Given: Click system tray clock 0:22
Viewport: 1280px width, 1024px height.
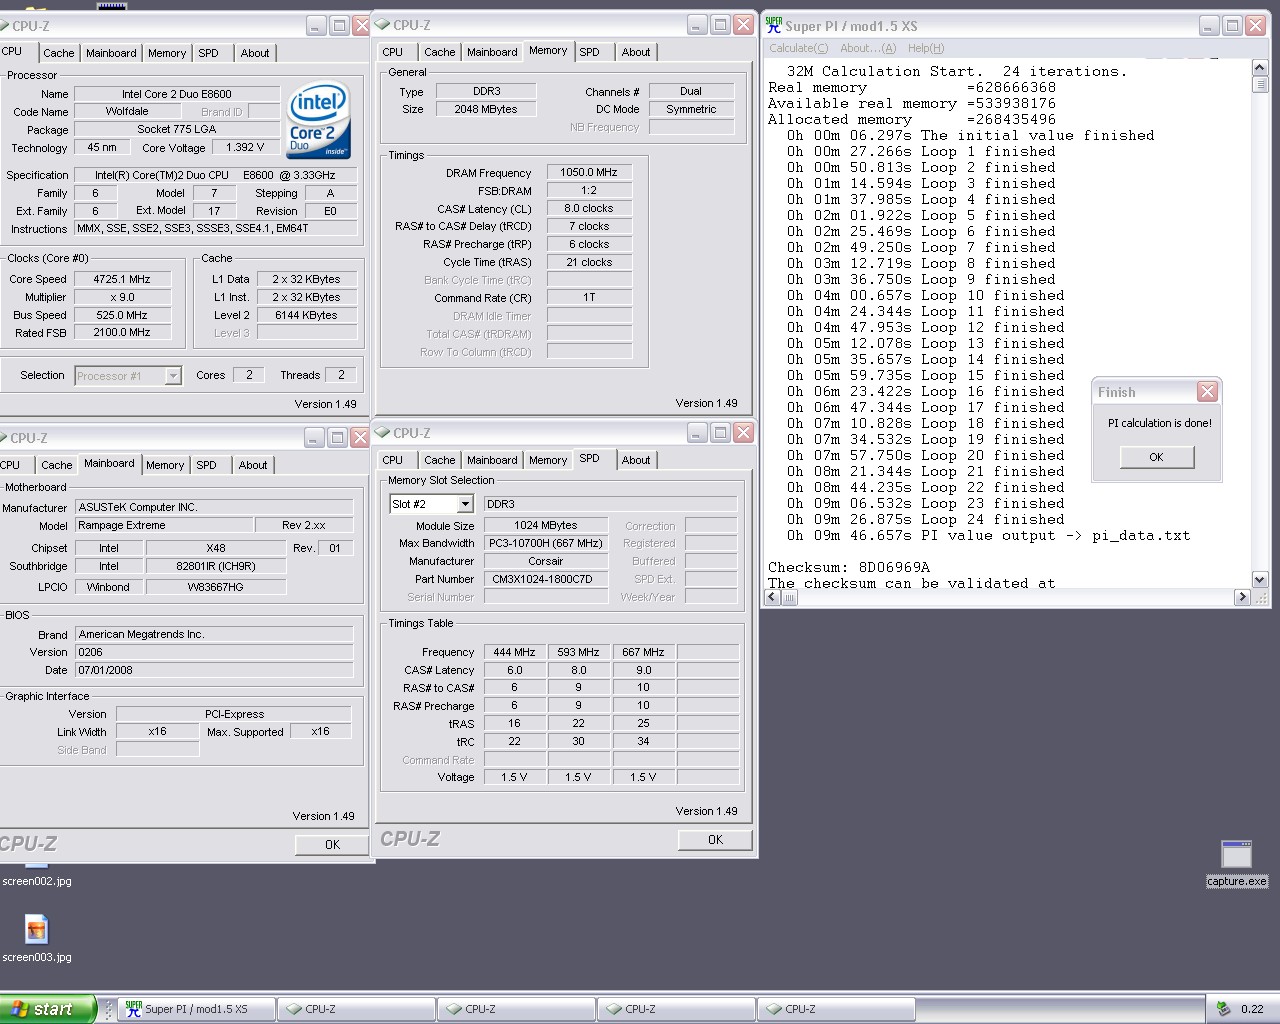Looking at the screenshot, I should coord(1252,1009).
